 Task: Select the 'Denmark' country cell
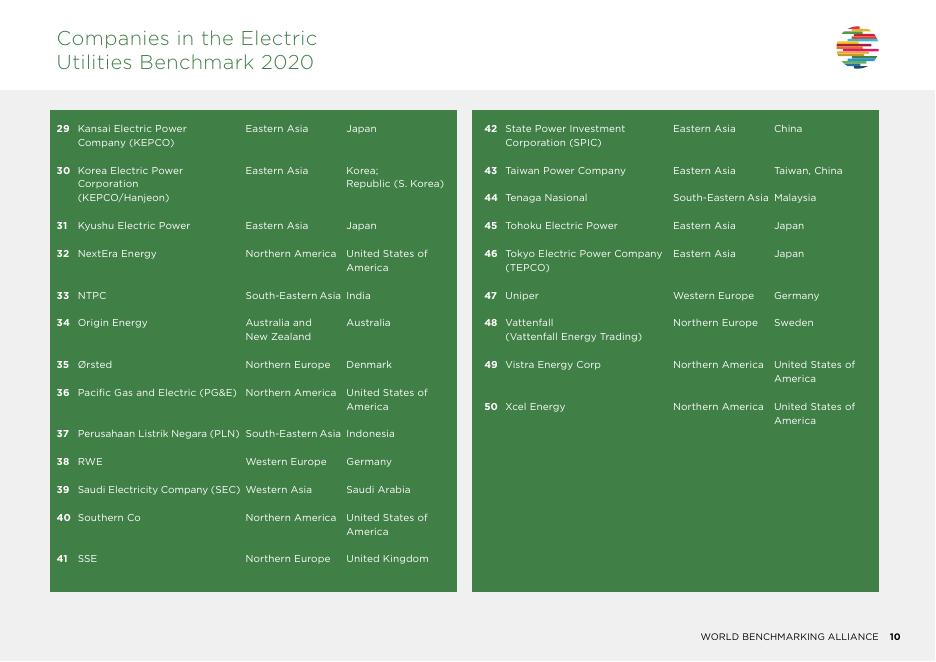(369, 365)
